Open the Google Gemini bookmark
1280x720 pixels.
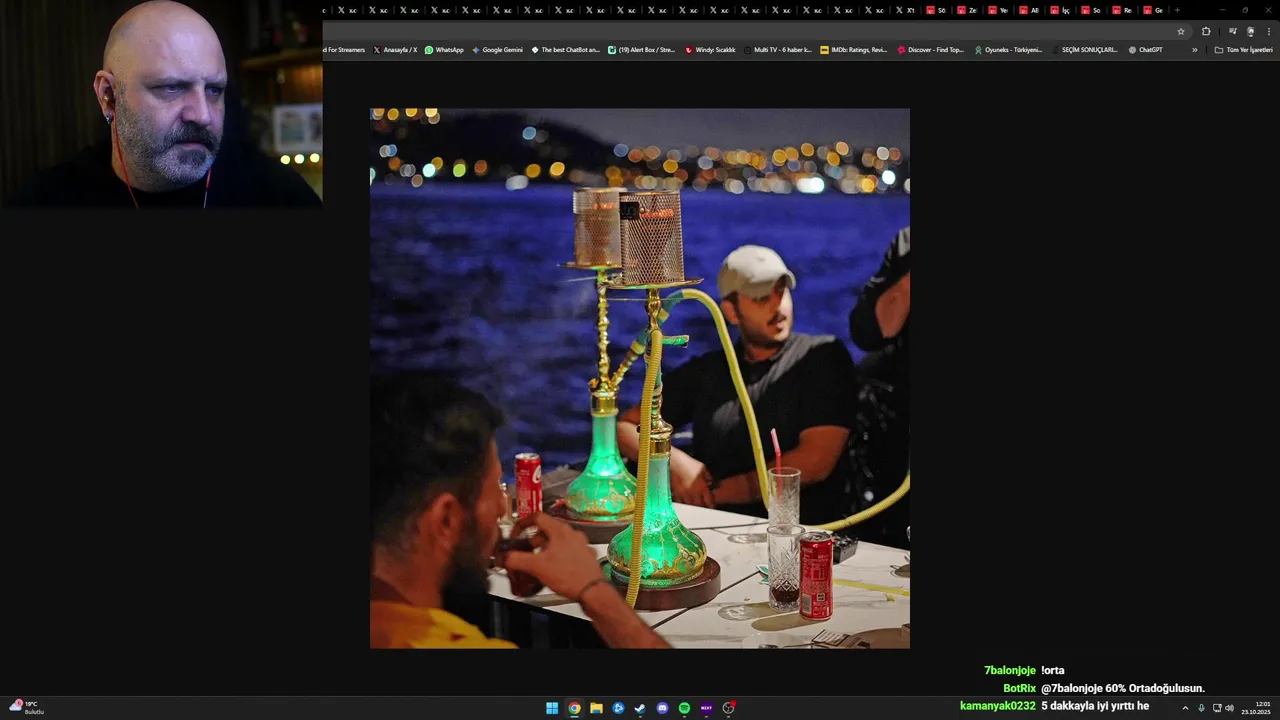click(x=497, y=49)
